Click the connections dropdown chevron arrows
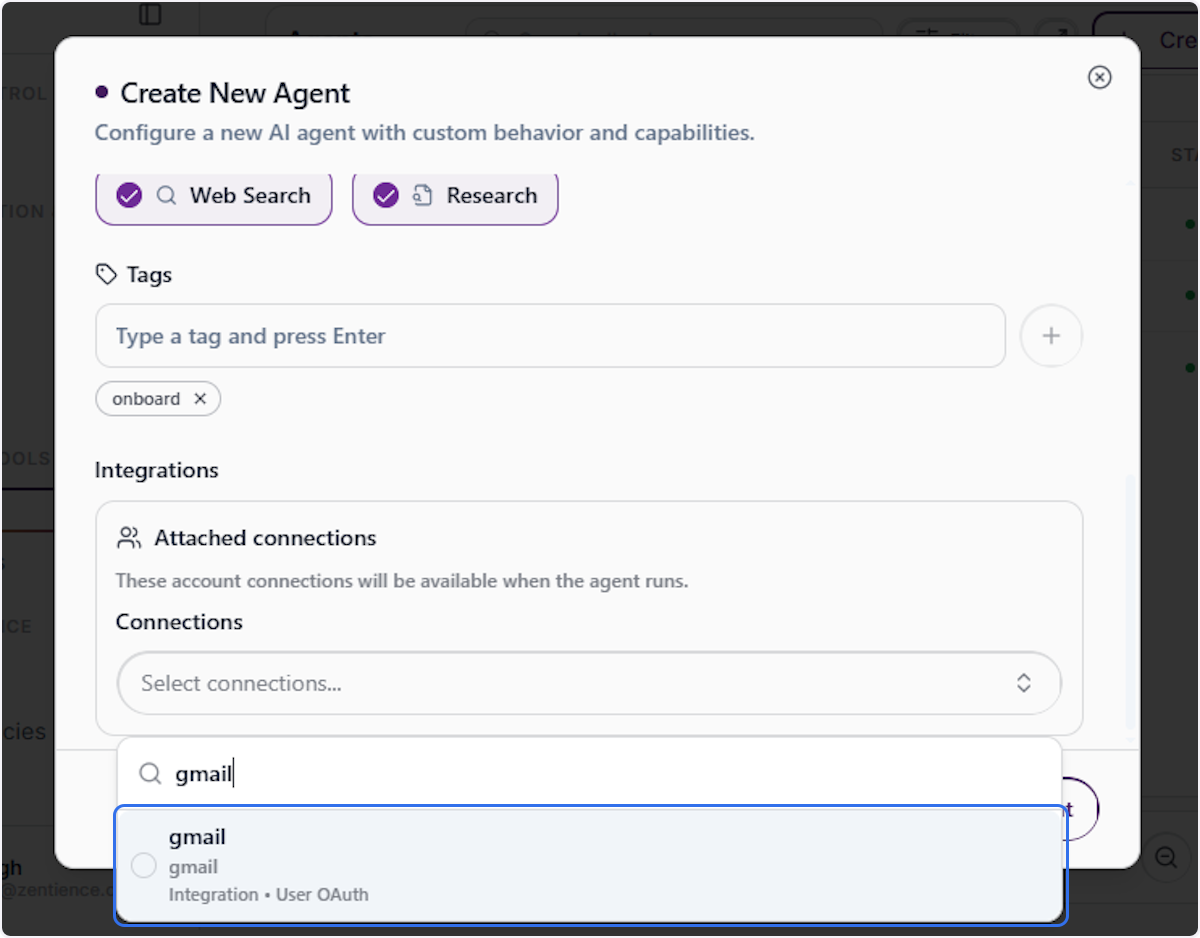 (x=1024, y=683)
